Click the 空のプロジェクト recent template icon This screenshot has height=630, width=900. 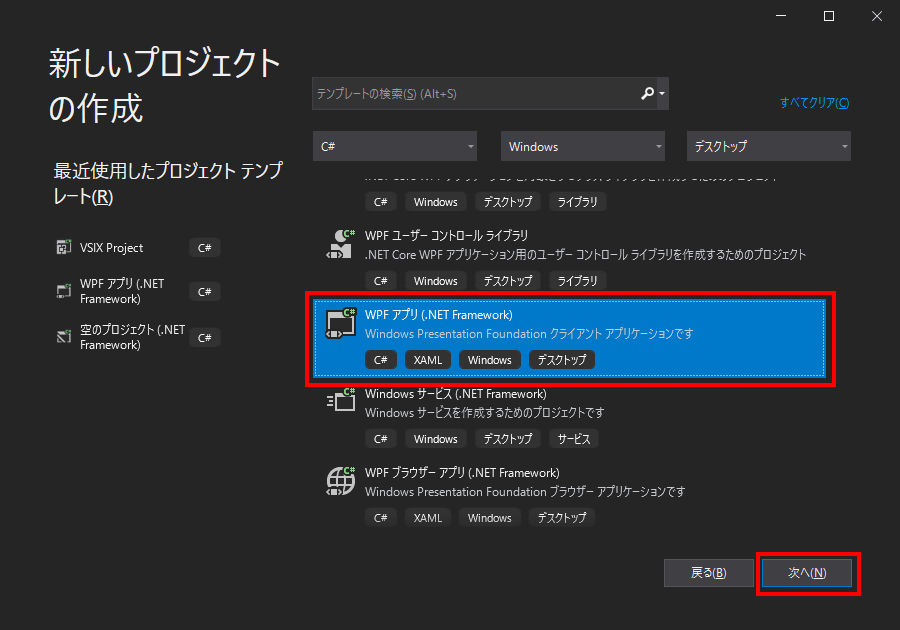(x=64, y=337)
